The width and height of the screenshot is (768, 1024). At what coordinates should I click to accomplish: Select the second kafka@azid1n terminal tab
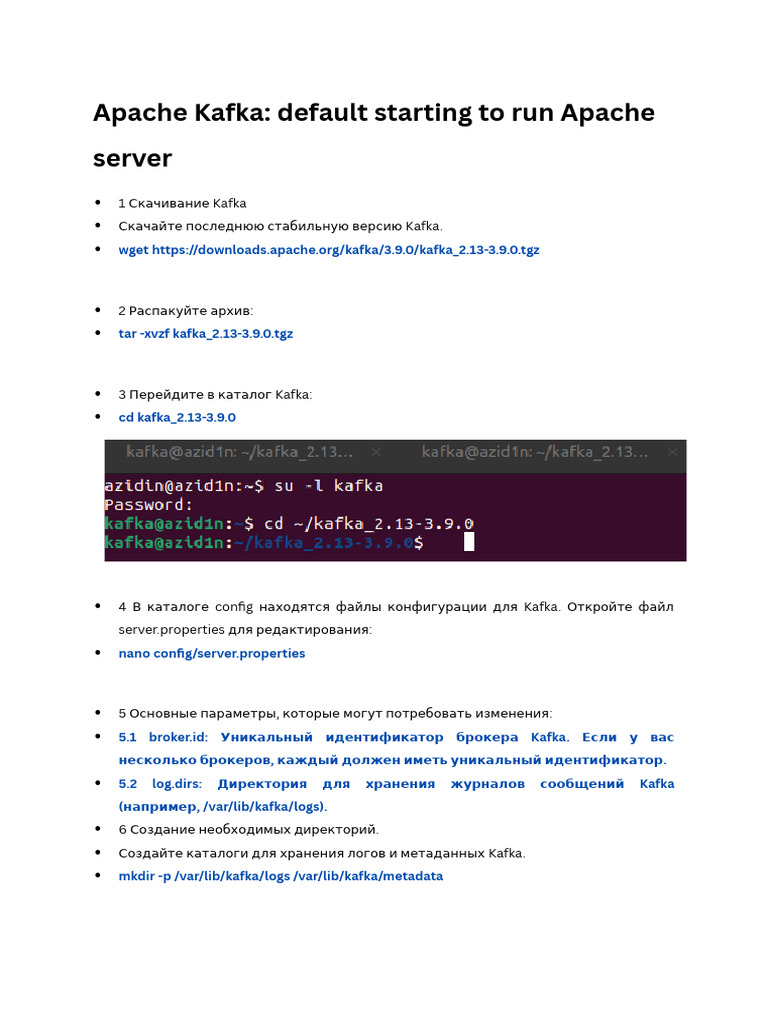pyautogui.click(x=535, y=451)
